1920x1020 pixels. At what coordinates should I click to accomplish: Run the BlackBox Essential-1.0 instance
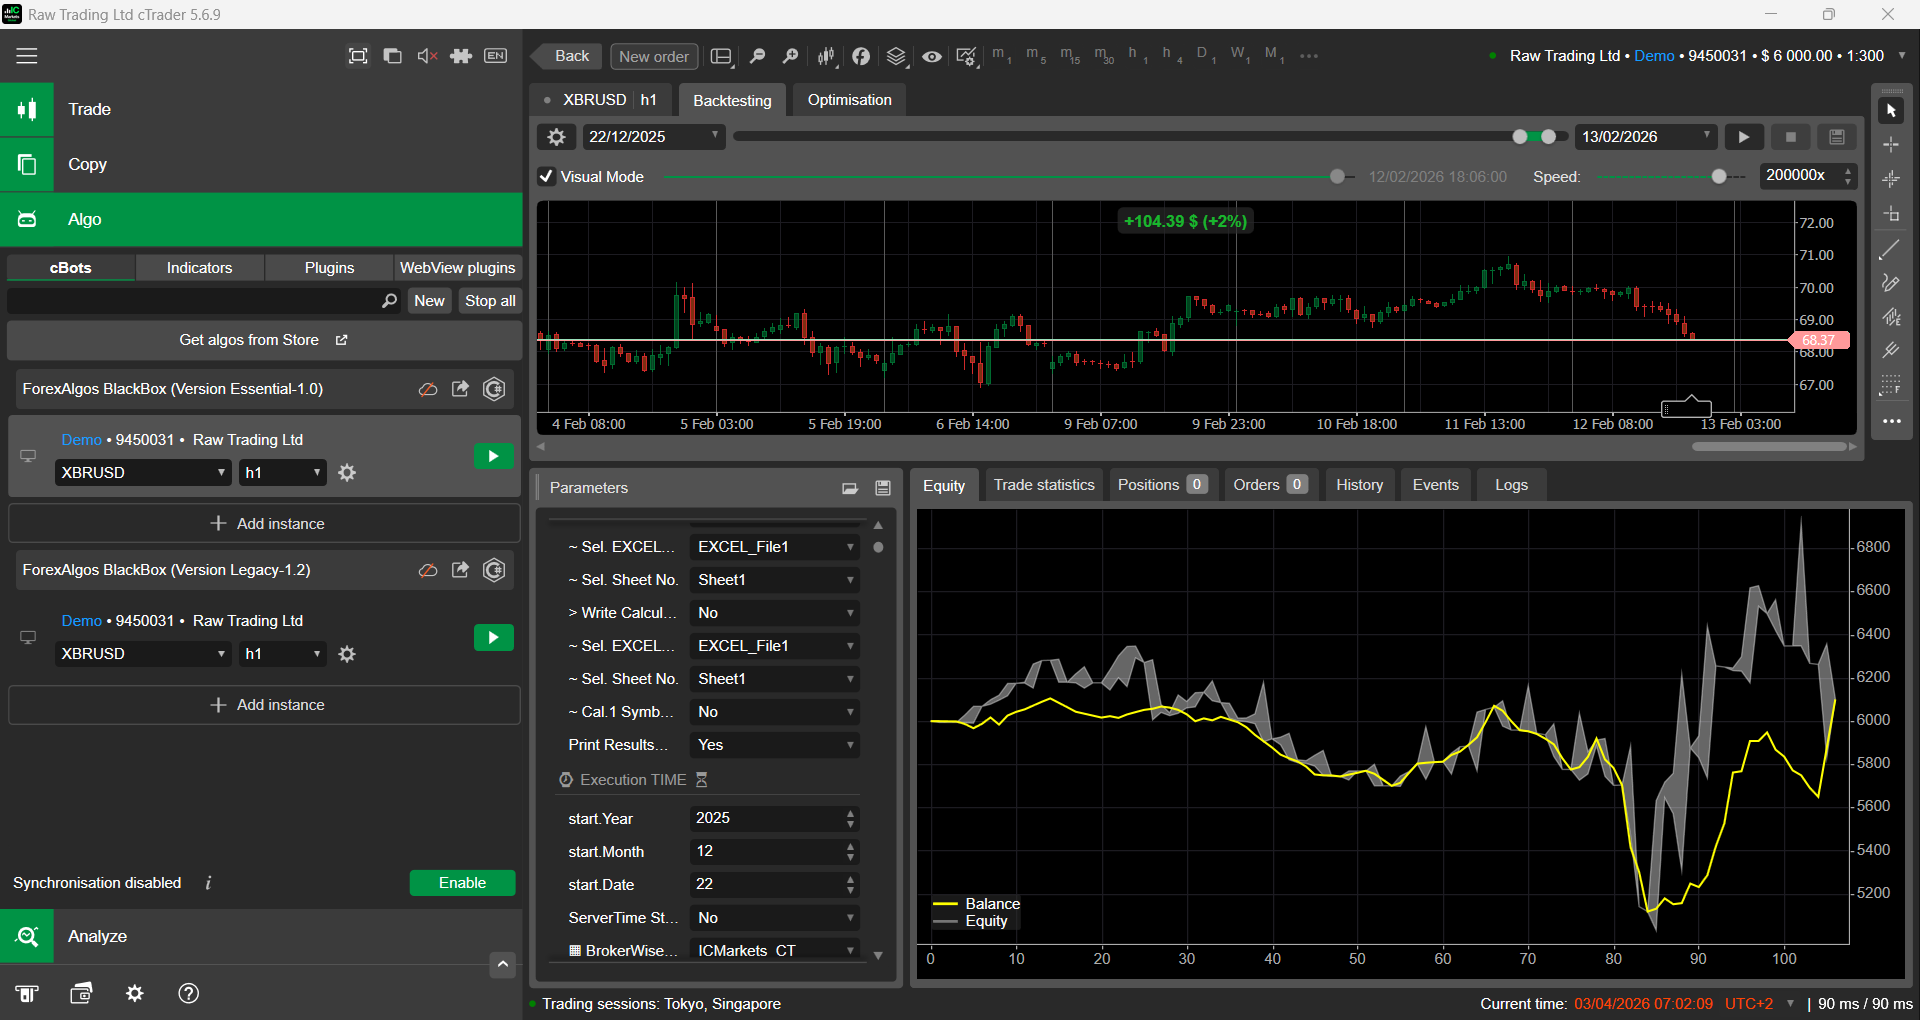pyautogui.click(x=493, y=457)
